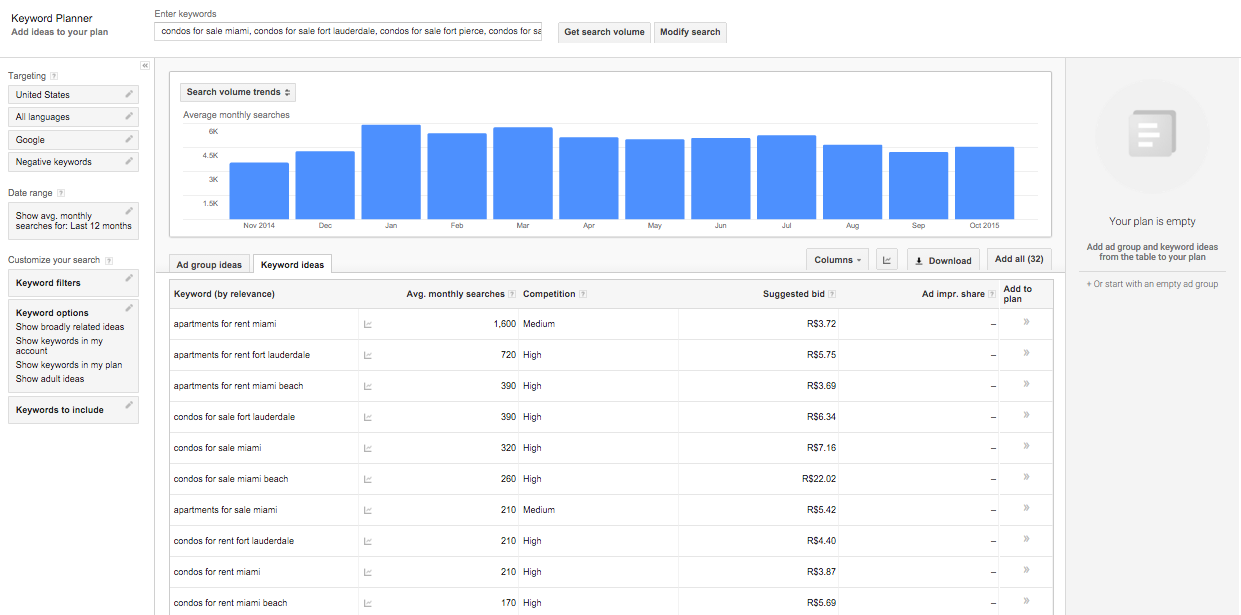Image resolution: width=1241 pixels, height=615 pixels.
Task: Edit Keyword options pencil icon
Action: coord(129,308)
